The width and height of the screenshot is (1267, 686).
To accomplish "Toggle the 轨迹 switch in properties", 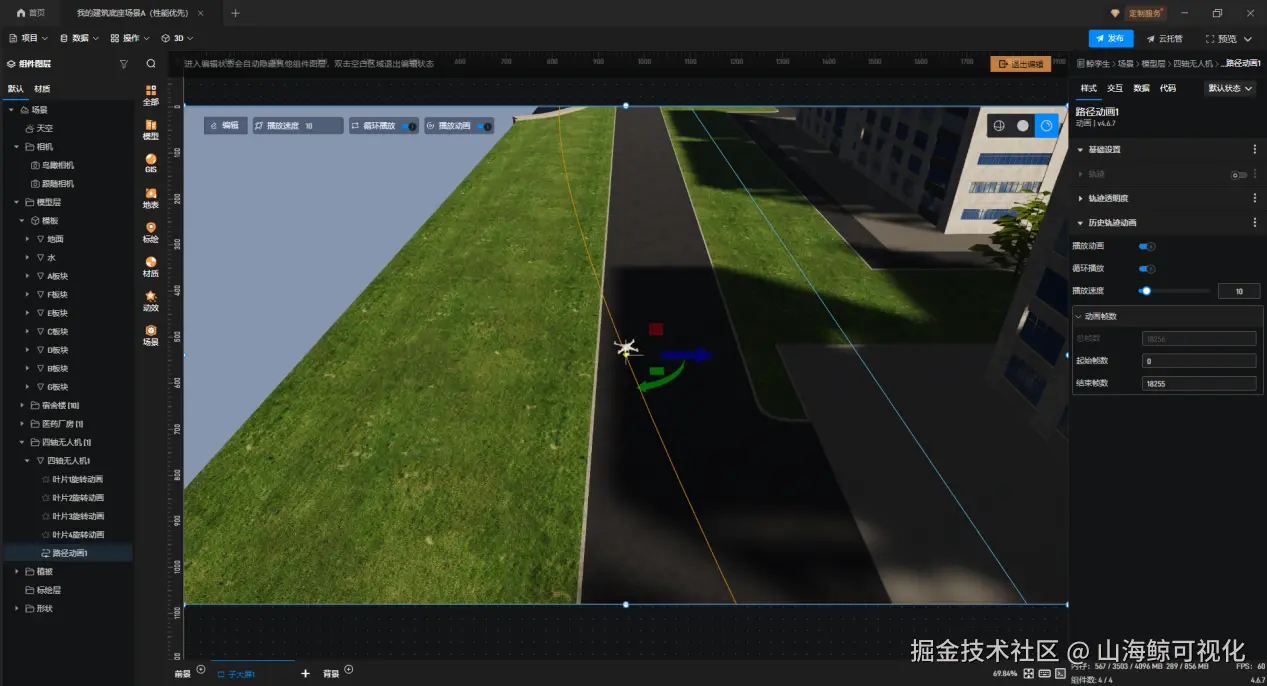I will click(x=1240, y=174).
